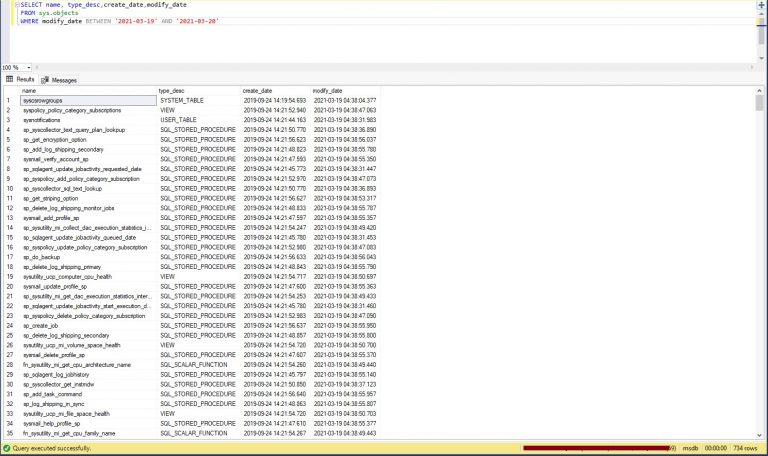The width and height of the screenshot is (768, 456).
Task: Select the sp_sqlagent_log_jobhistory cell
Action: [88, 375]
